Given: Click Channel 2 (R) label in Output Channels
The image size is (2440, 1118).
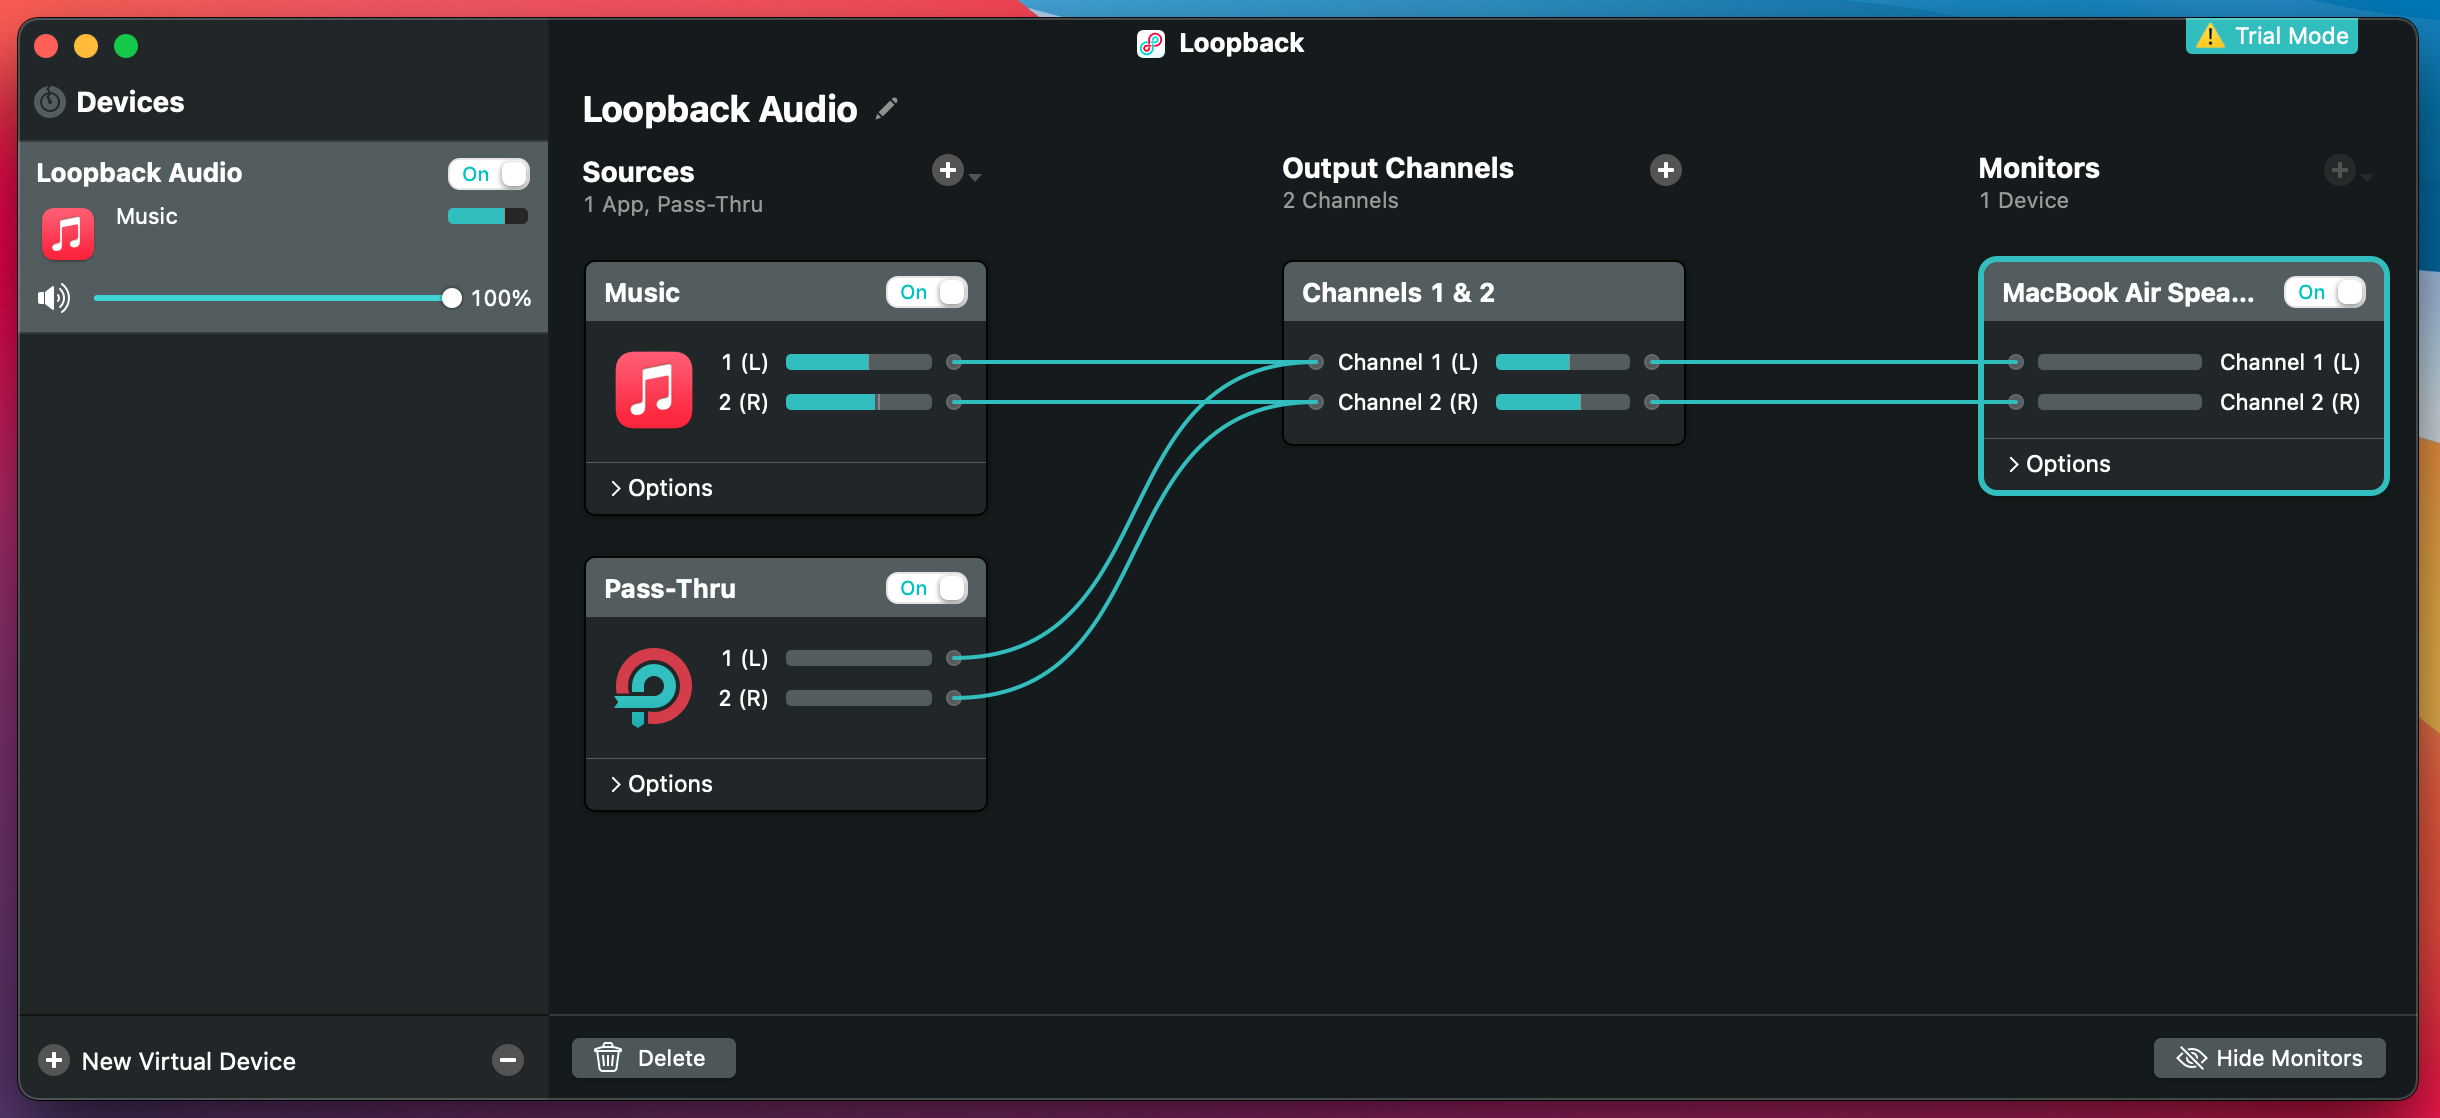Looking at the screenshot, I should tap(1408, 402).
